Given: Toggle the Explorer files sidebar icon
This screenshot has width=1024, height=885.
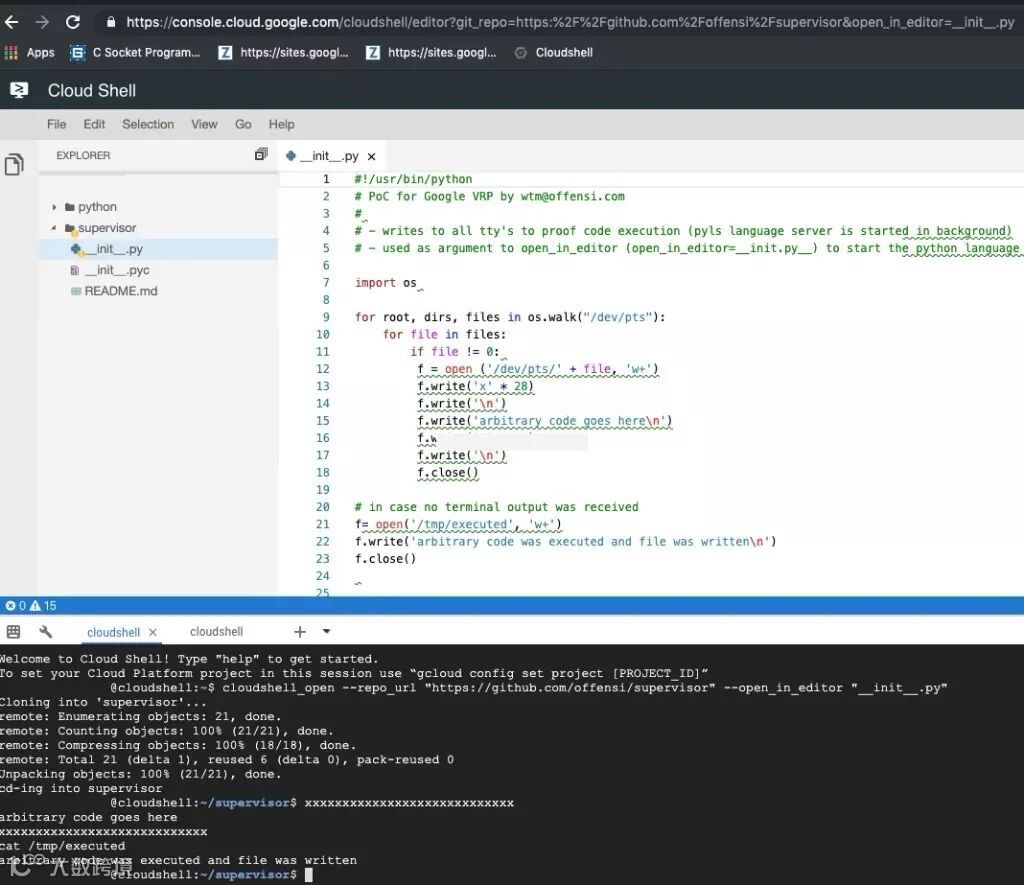Looking at the screenshot, I should click(x=14, y=164).
